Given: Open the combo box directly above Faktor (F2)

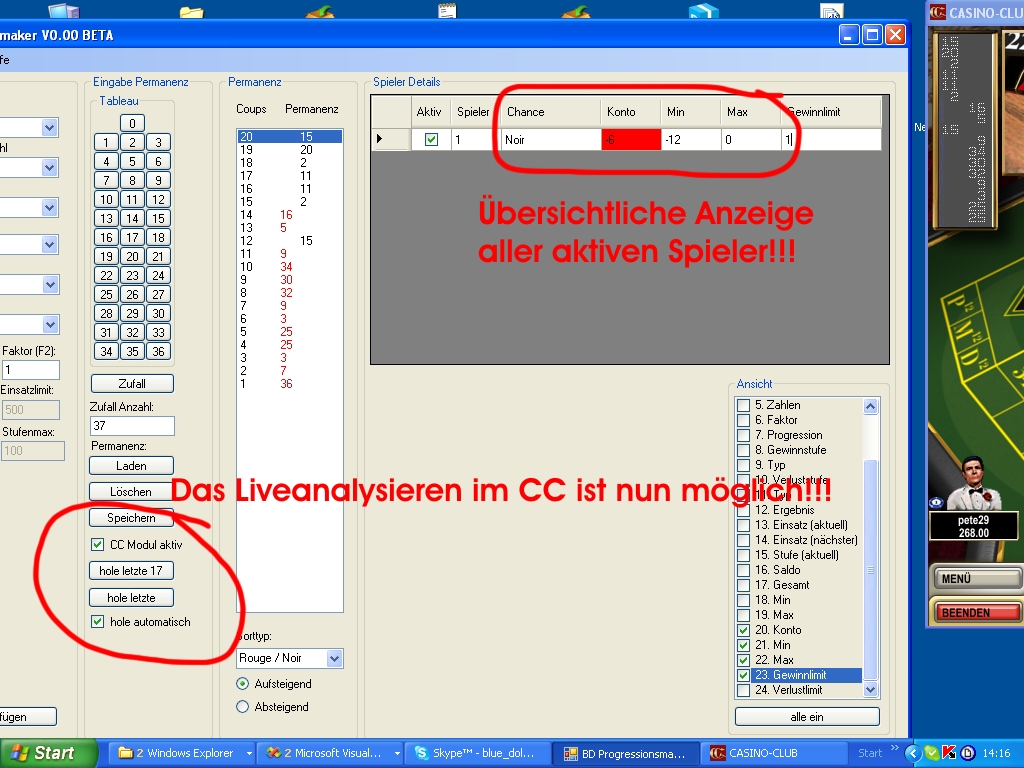Looking at the screenshot, I should 50,325.
